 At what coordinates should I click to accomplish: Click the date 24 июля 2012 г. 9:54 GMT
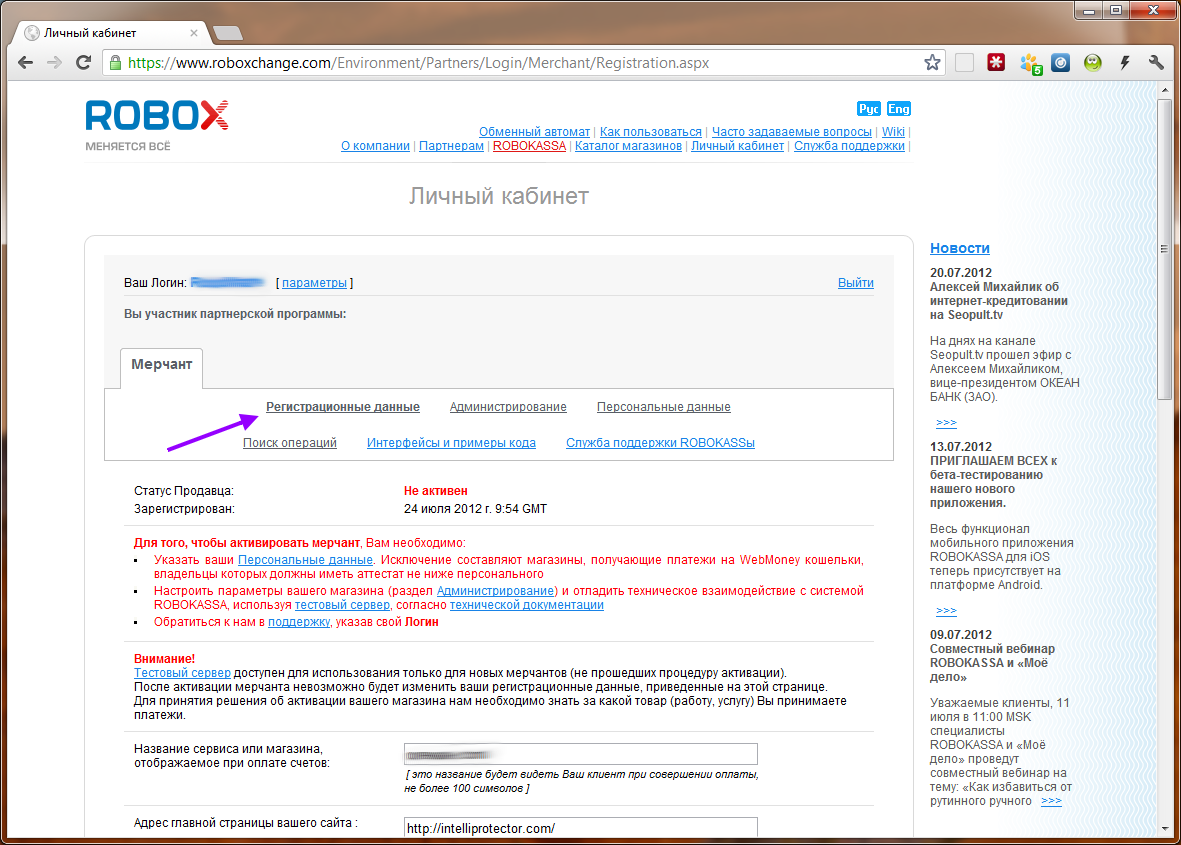coord(475,509)
